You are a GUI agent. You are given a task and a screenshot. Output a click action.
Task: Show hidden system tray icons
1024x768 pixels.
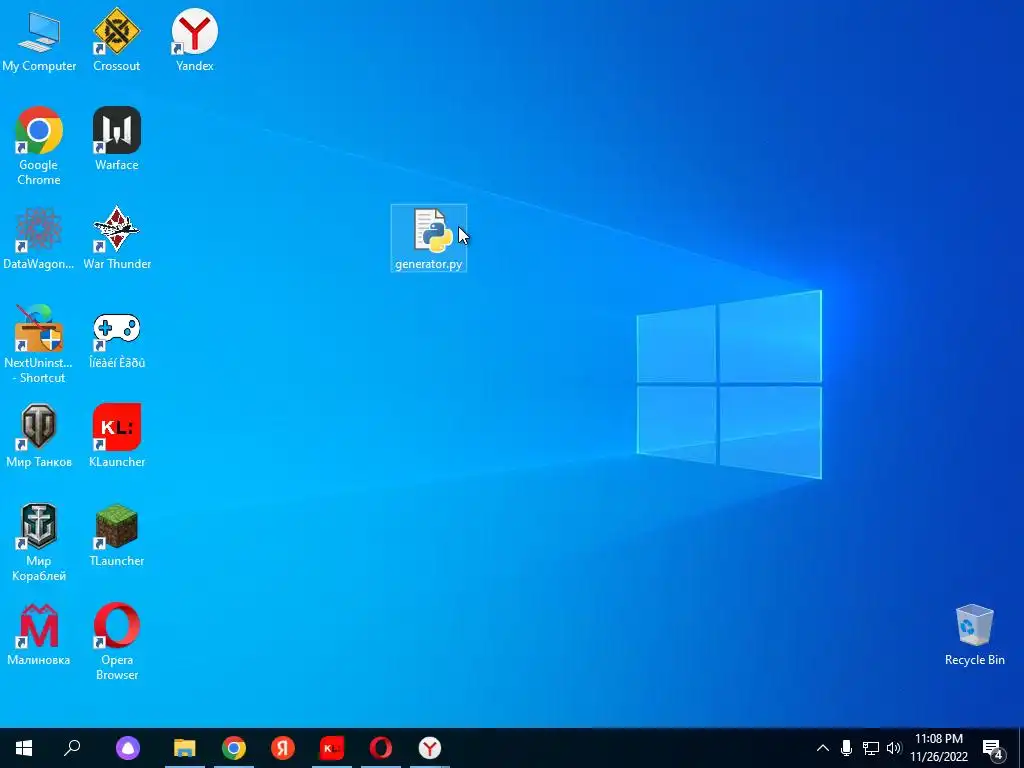tap(823, 748)
